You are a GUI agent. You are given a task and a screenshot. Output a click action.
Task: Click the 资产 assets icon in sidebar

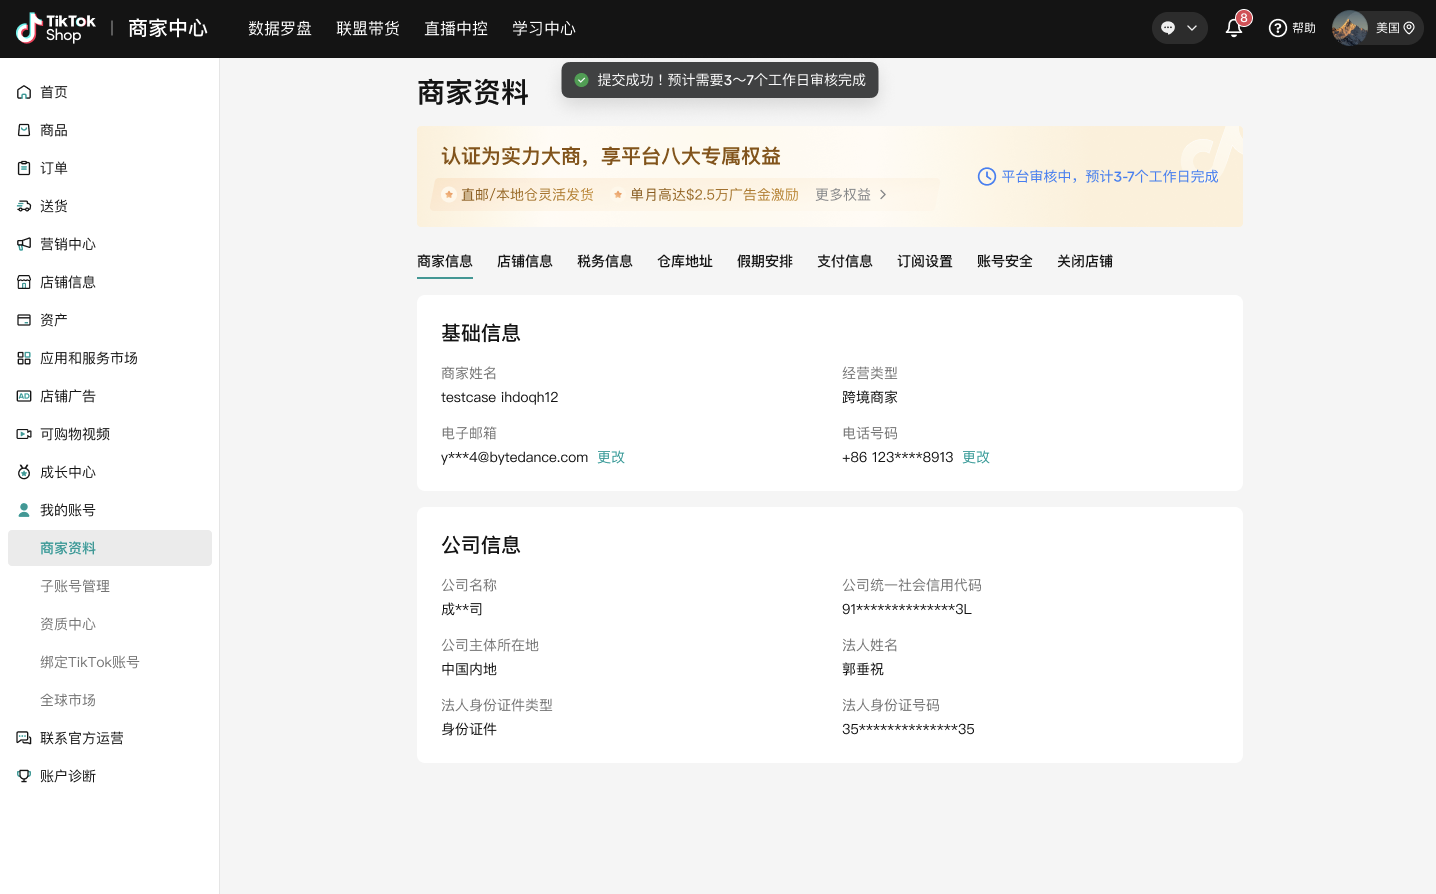click(24, 320)
